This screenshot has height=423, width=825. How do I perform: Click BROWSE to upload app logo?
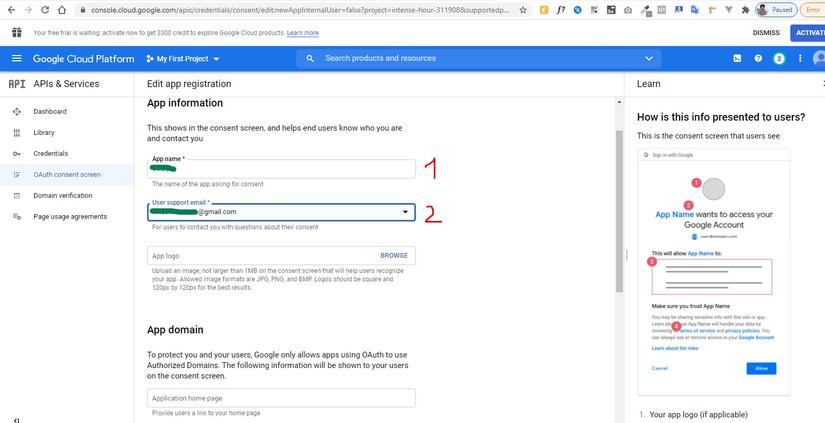coord(394,256)
